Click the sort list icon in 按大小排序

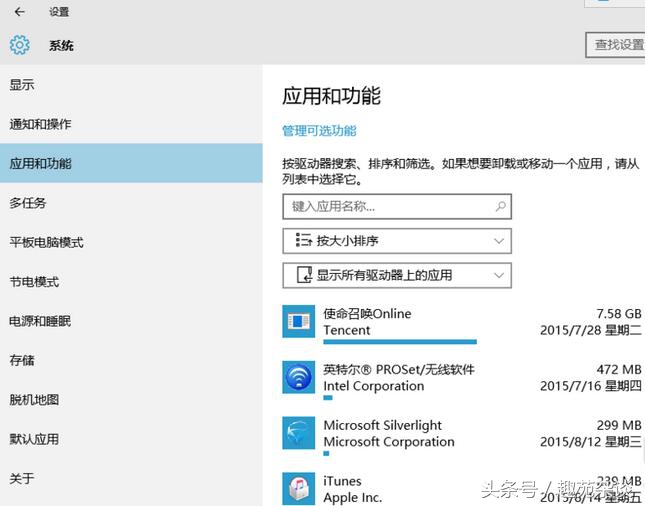pos(304,240)
